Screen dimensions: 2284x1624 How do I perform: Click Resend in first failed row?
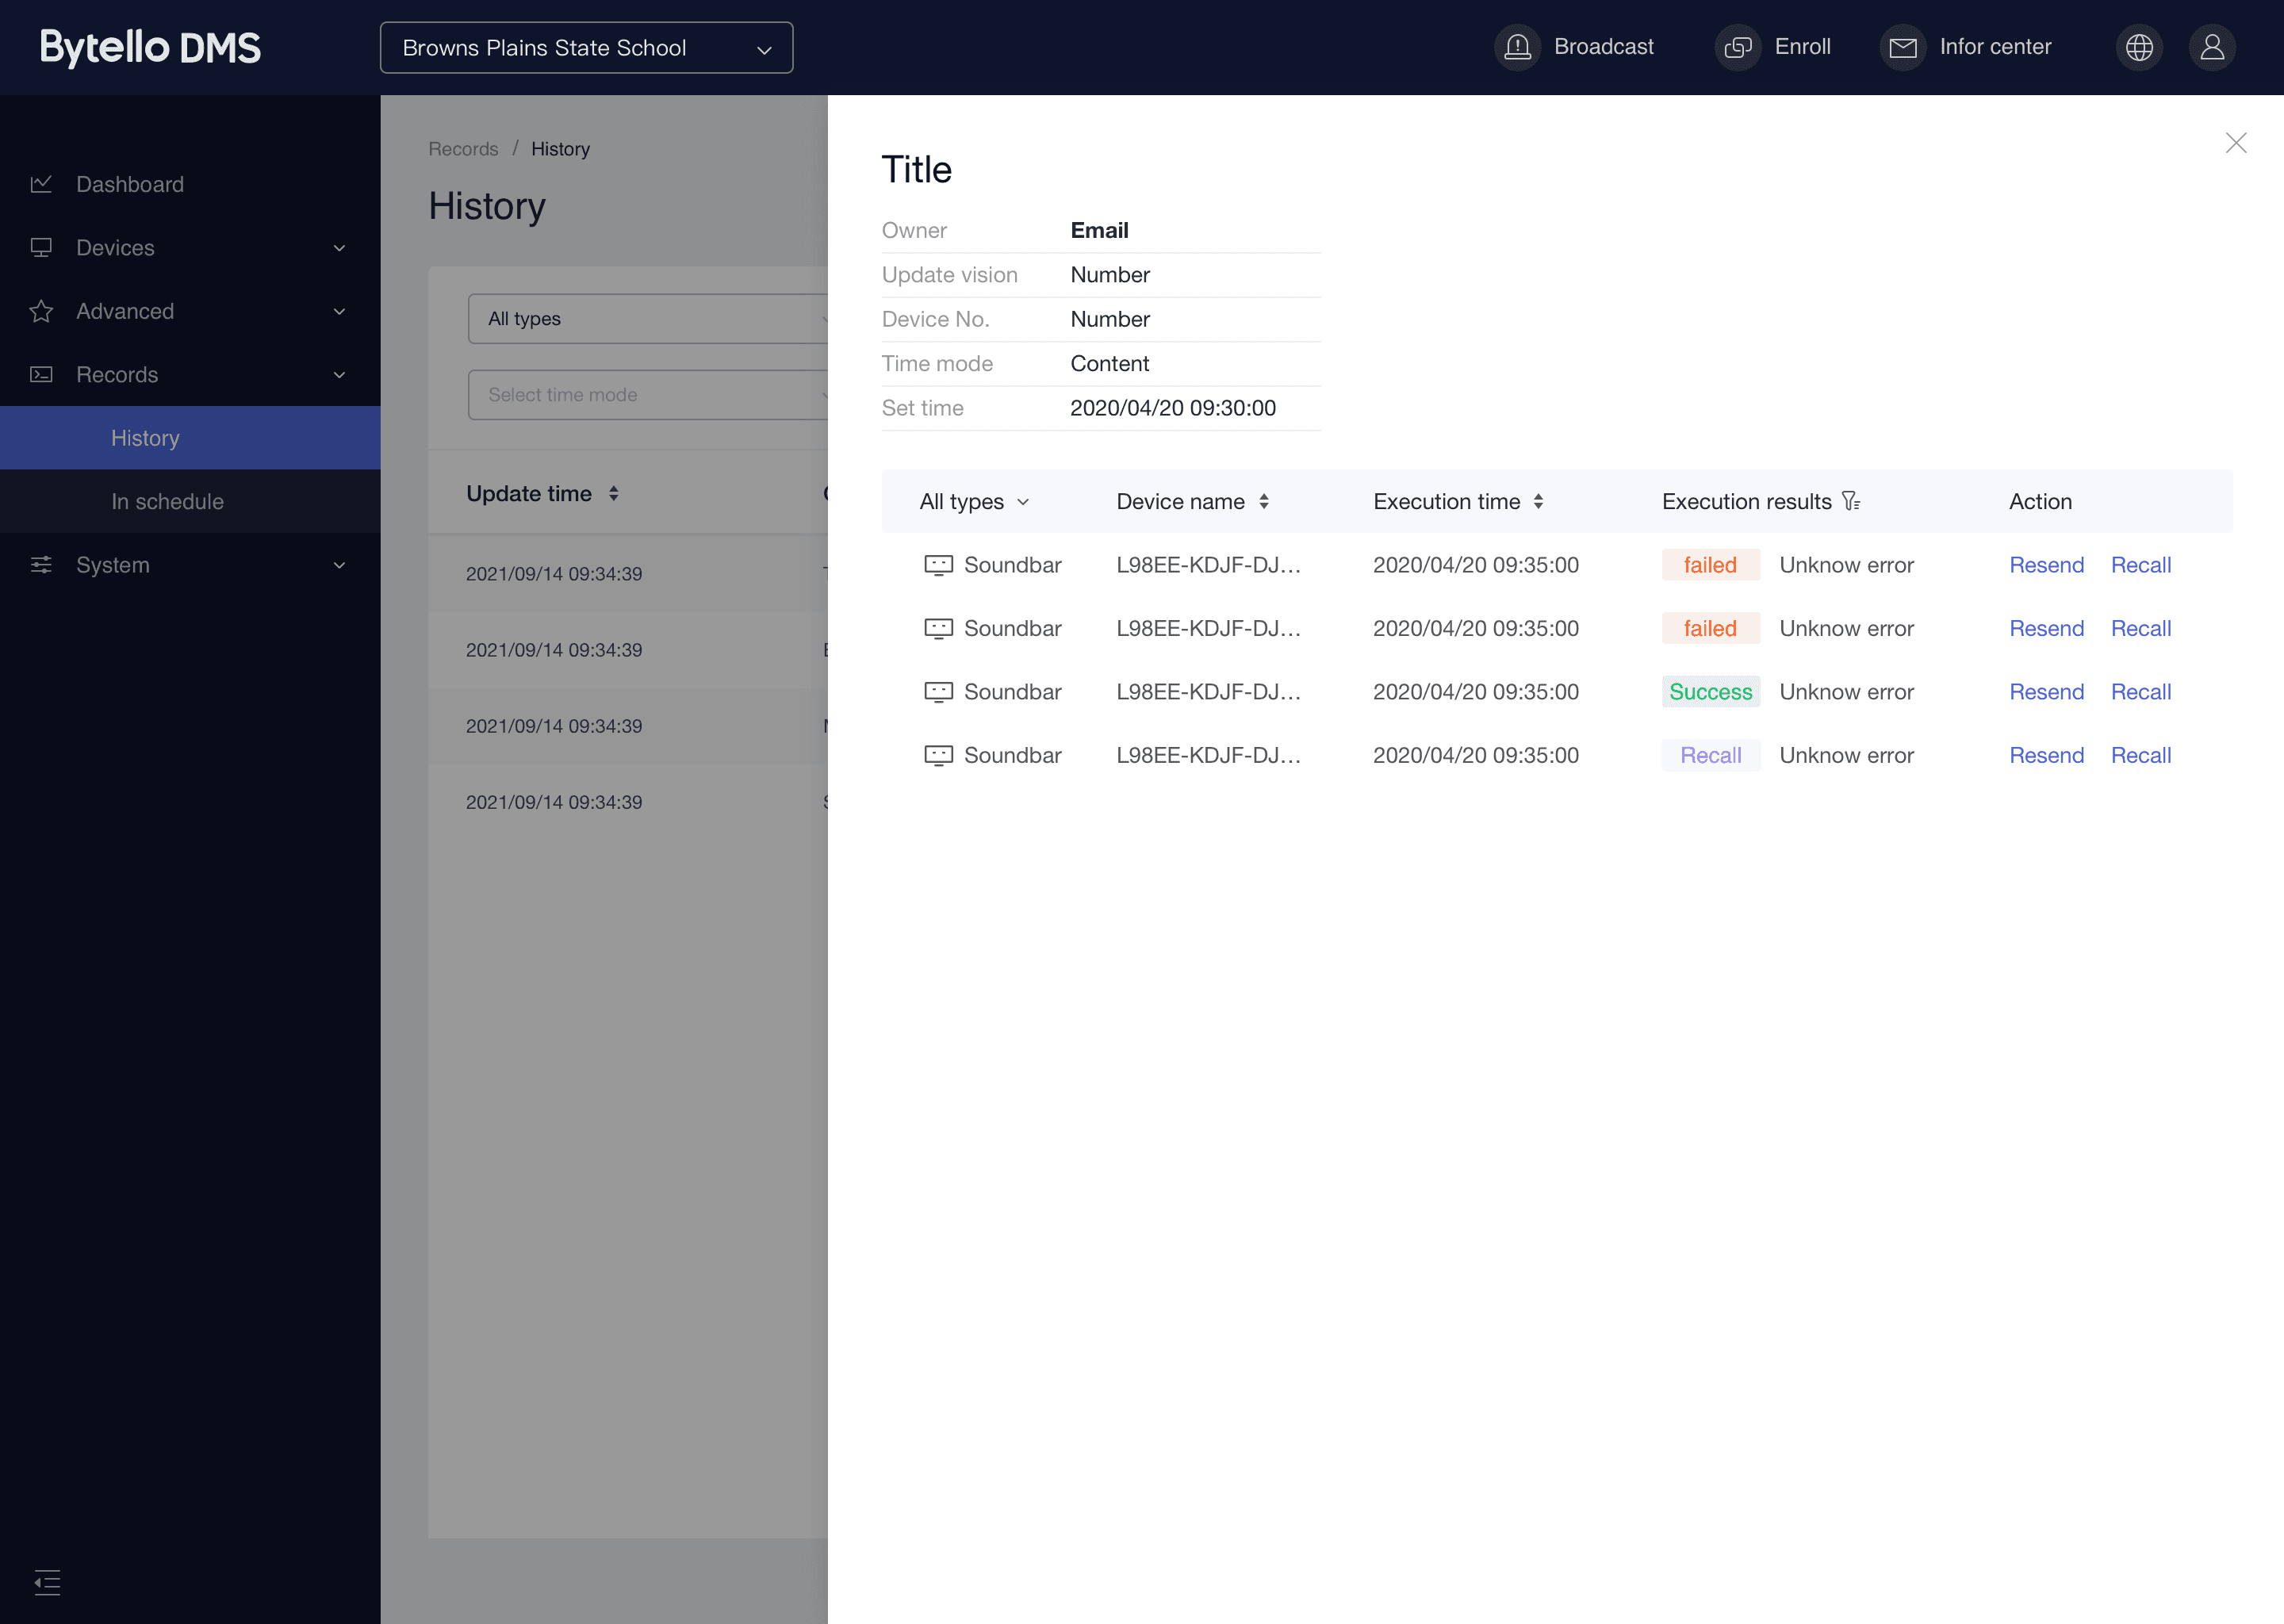click(2046, 565)
